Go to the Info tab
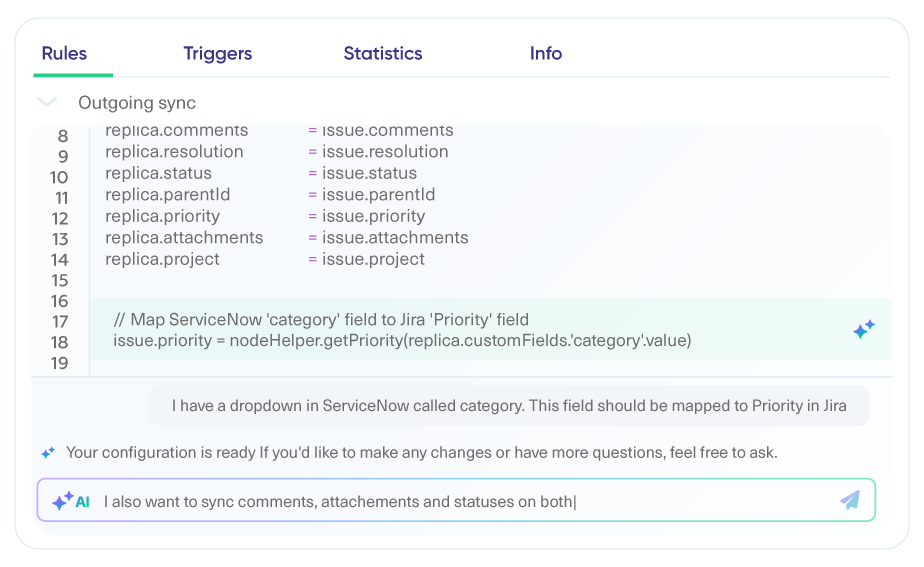Screen dimensions: 924x567 tap(546, 54)
